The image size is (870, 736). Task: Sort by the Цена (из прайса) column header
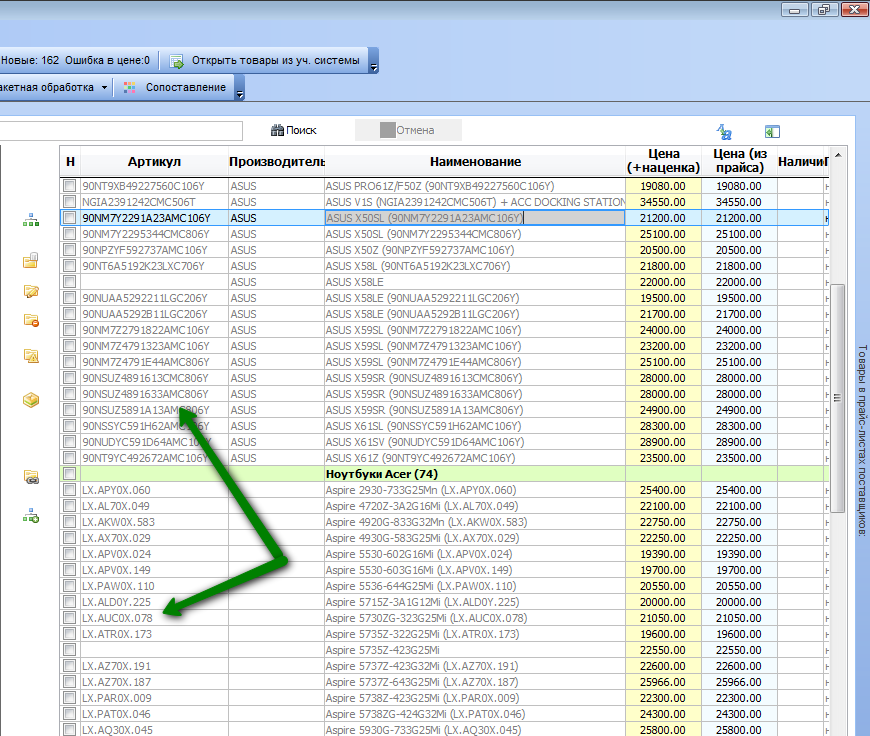740,161
